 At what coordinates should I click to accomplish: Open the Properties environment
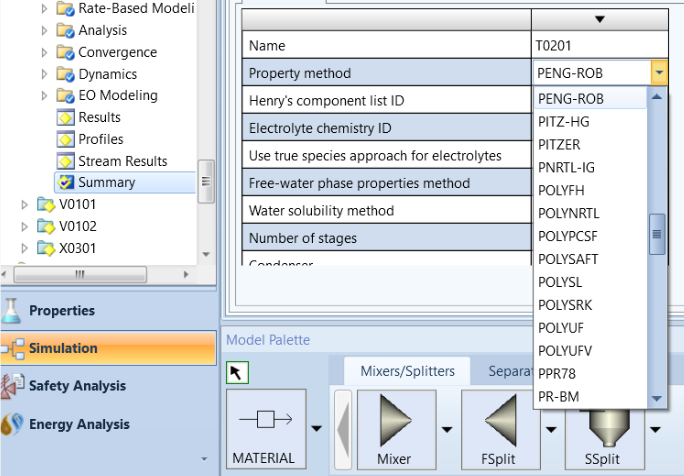(62, 311)
